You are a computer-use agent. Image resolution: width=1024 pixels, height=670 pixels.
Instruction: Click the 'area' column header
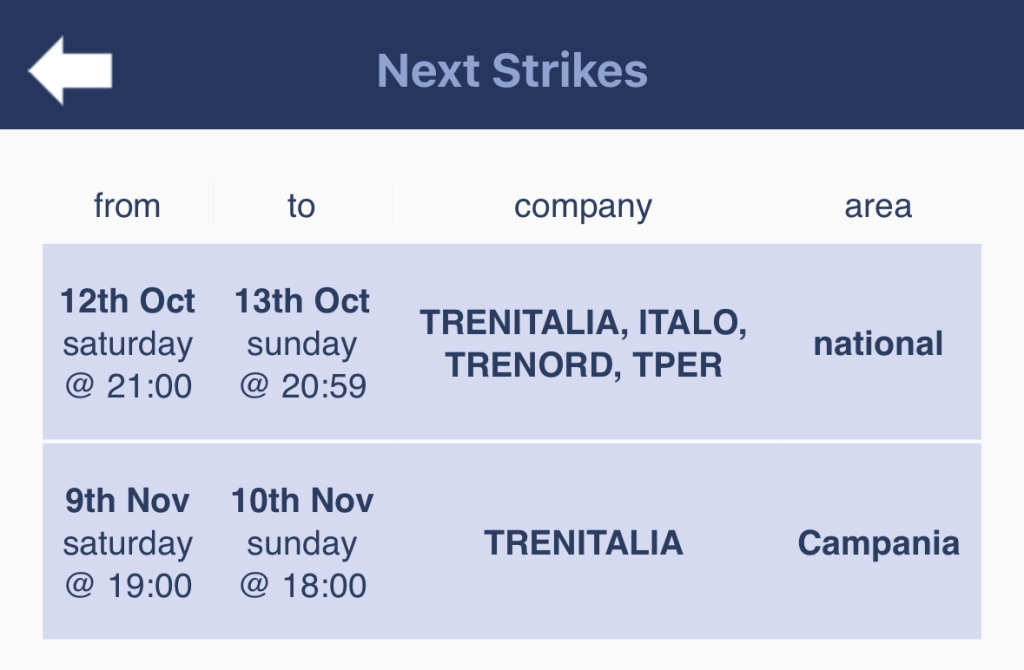coord(878,206)
